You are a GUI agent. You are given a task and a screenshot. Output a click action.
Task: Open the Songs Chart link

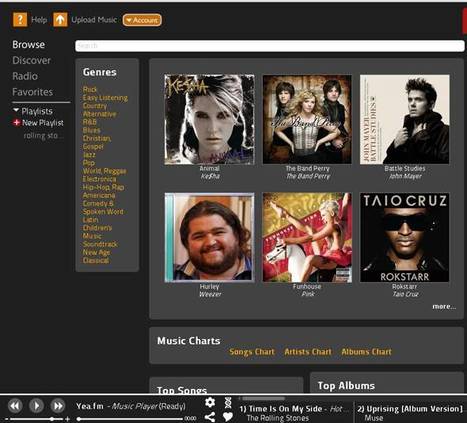[252, 352]
